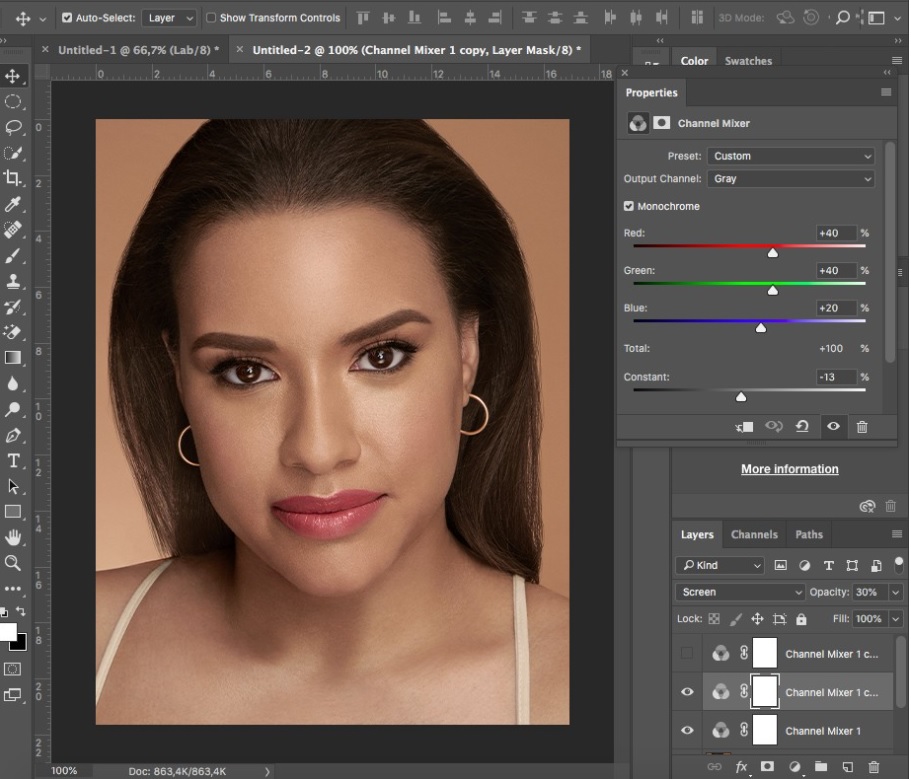Select the Eyedropper tool

[x=13, y=204]
